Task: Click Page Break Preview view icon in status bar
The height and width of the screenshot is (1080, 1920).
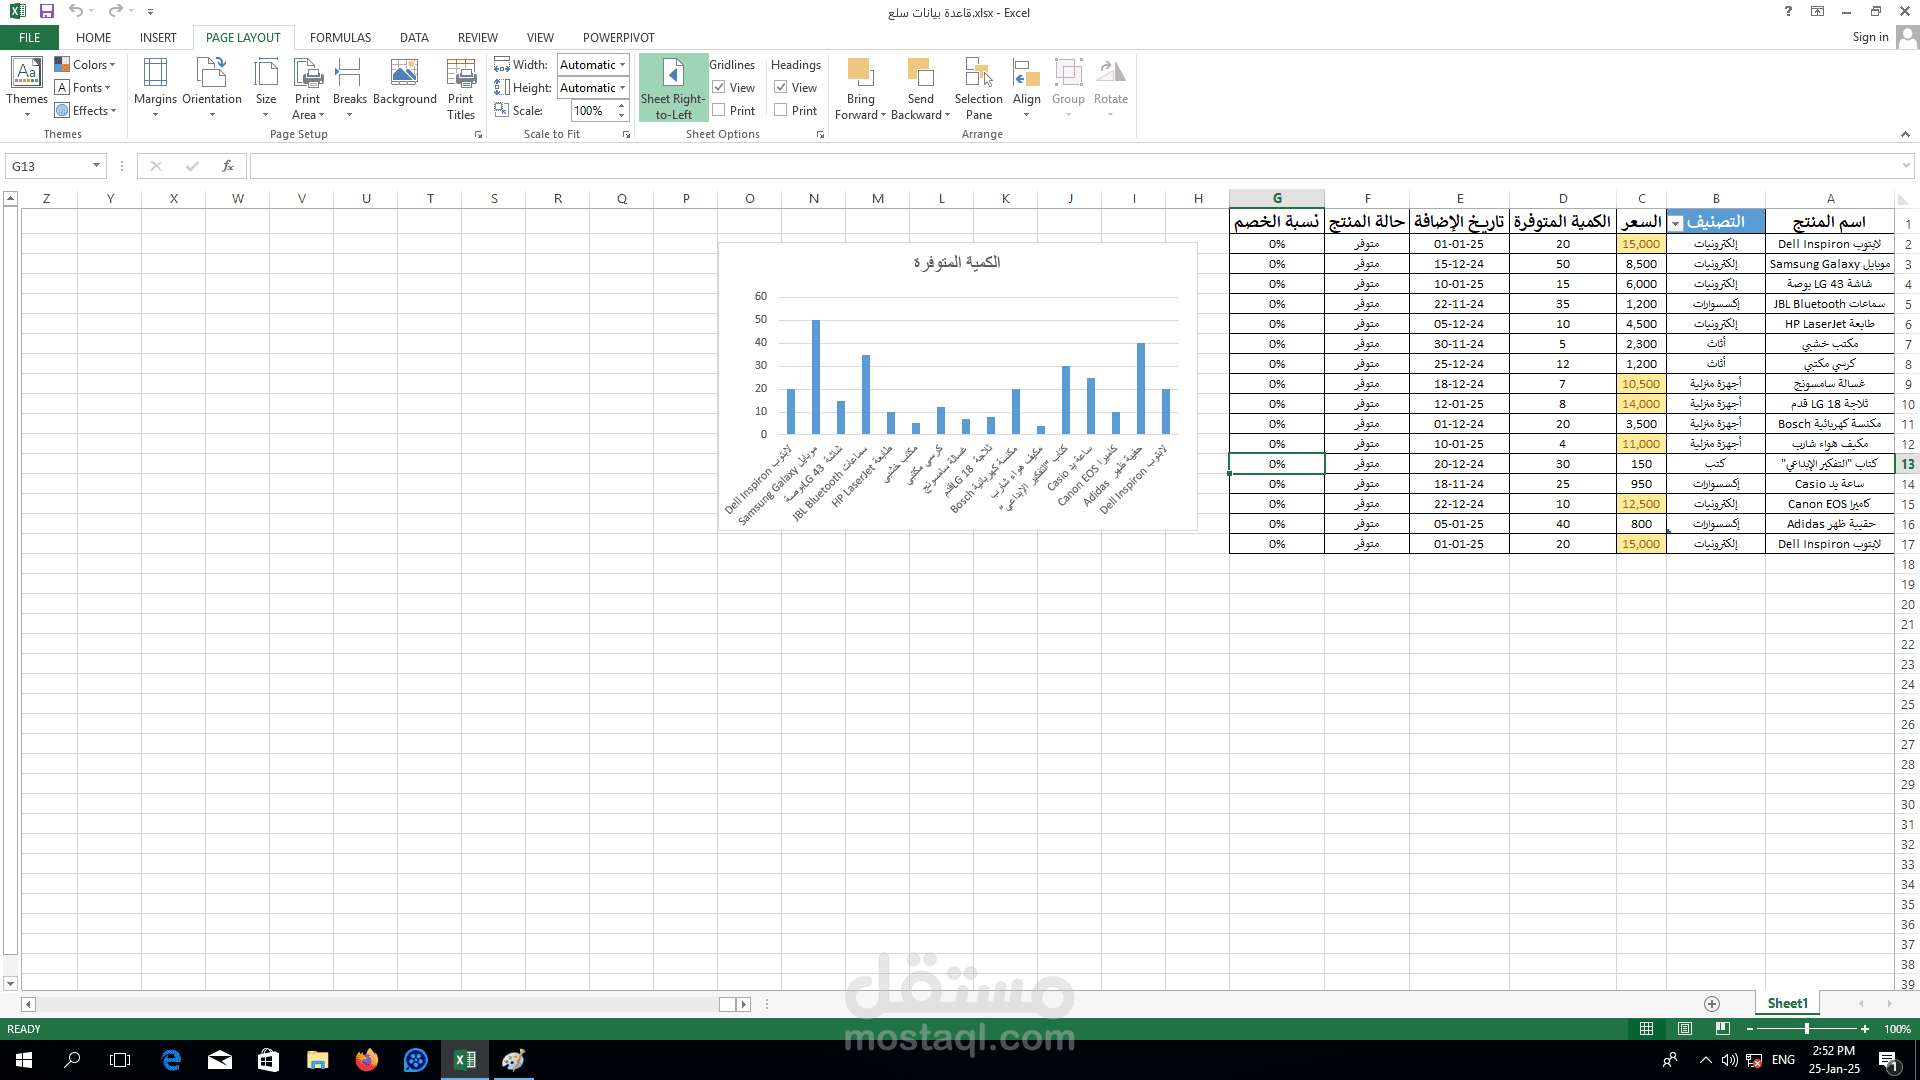Action: [1722, 1028]
